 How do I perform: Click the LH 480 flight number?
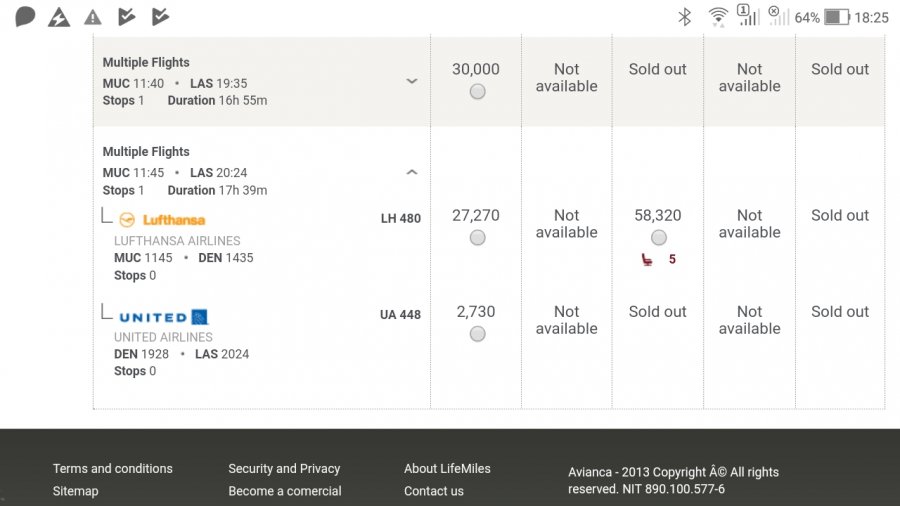click(x=400, y=218)
